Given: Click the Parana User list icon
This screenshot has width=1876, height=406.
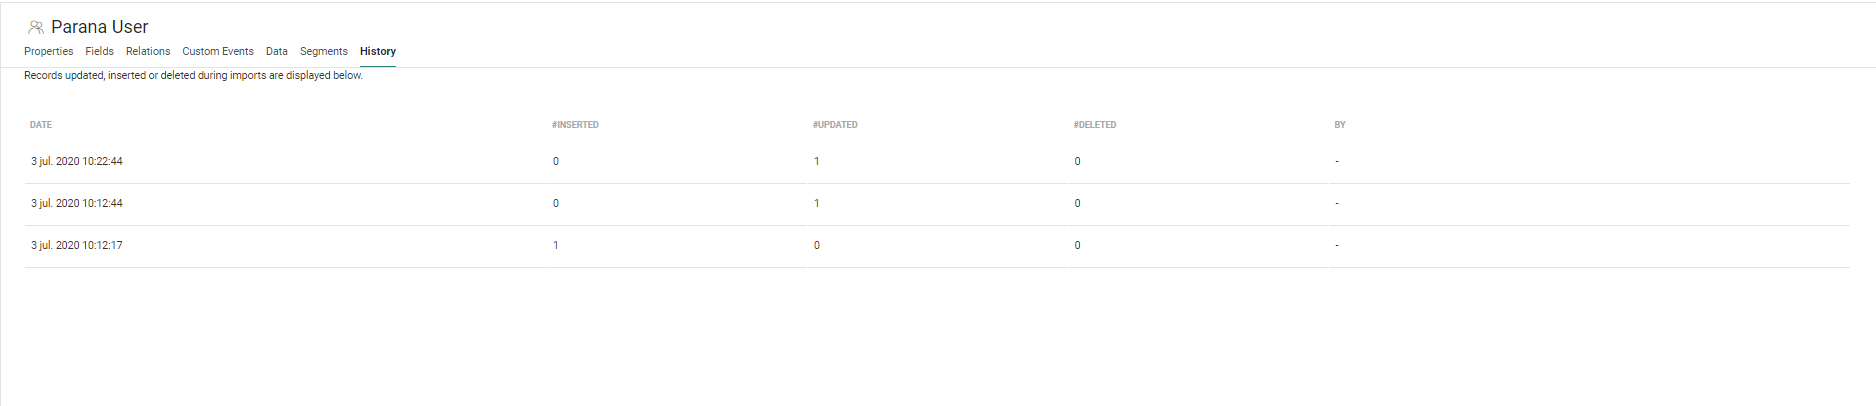Looking at the screenshot, I should tap(36, 27).
